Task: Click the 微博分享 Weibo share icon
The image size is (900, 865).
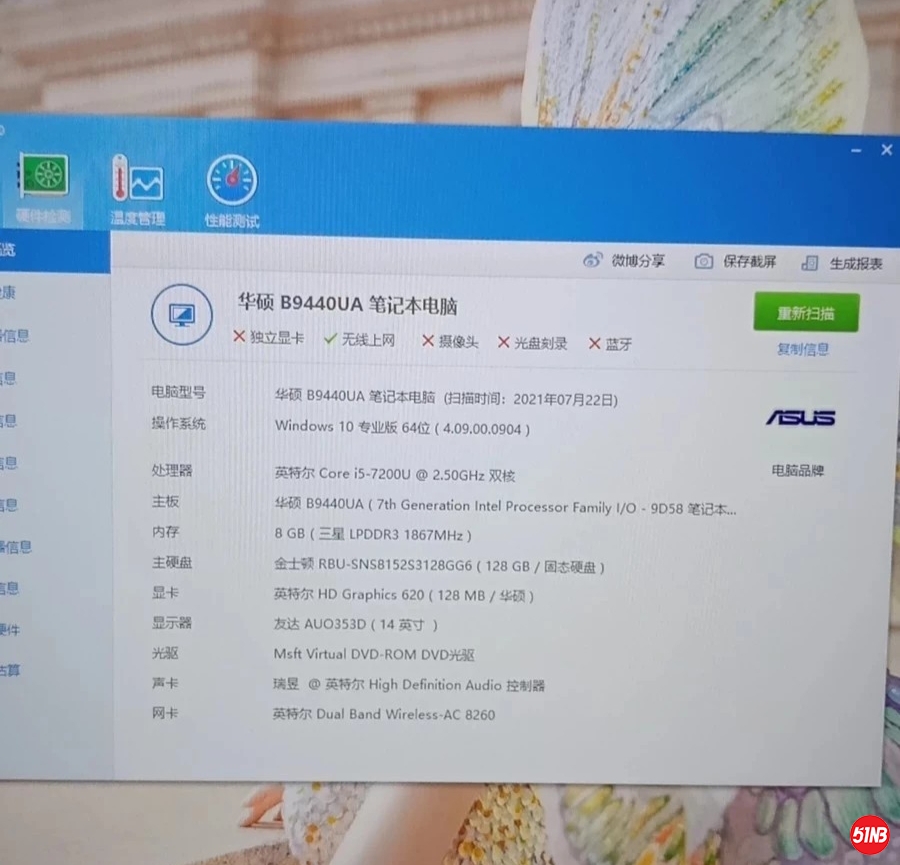Action: (x=592, y=260)
